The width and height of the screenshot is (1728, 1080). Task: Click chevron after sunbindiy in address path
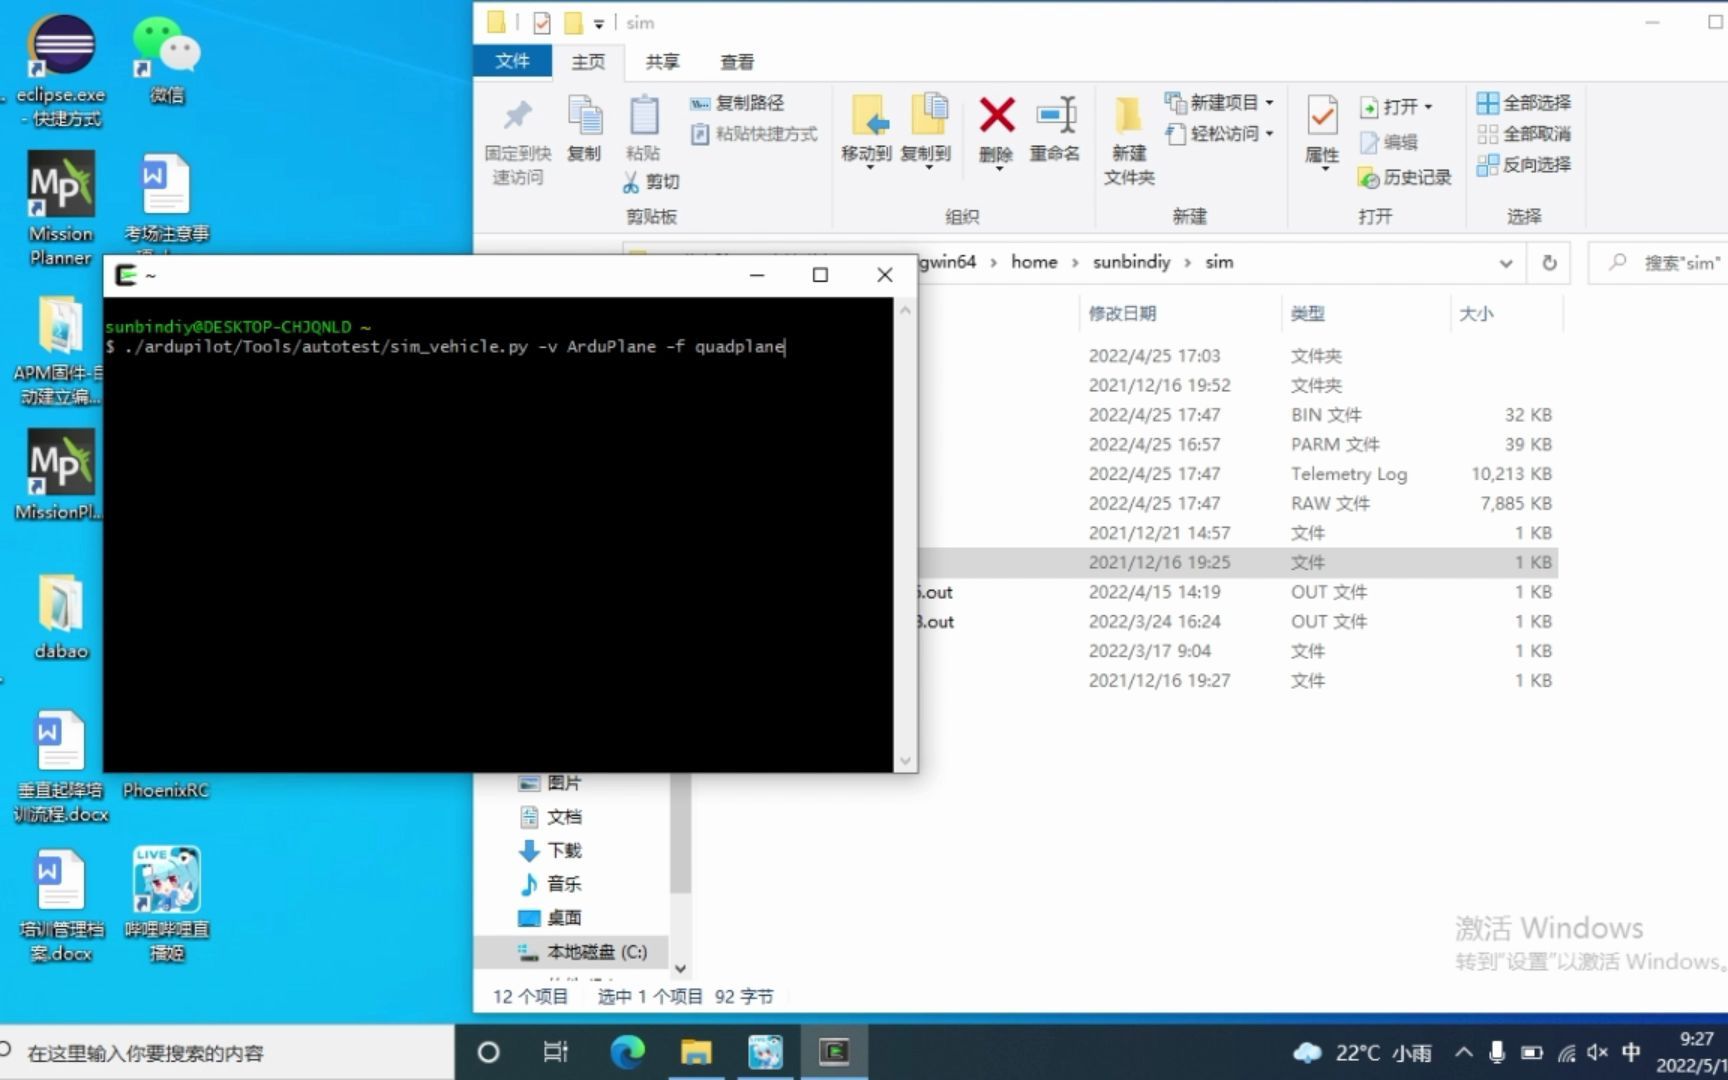1187,262
